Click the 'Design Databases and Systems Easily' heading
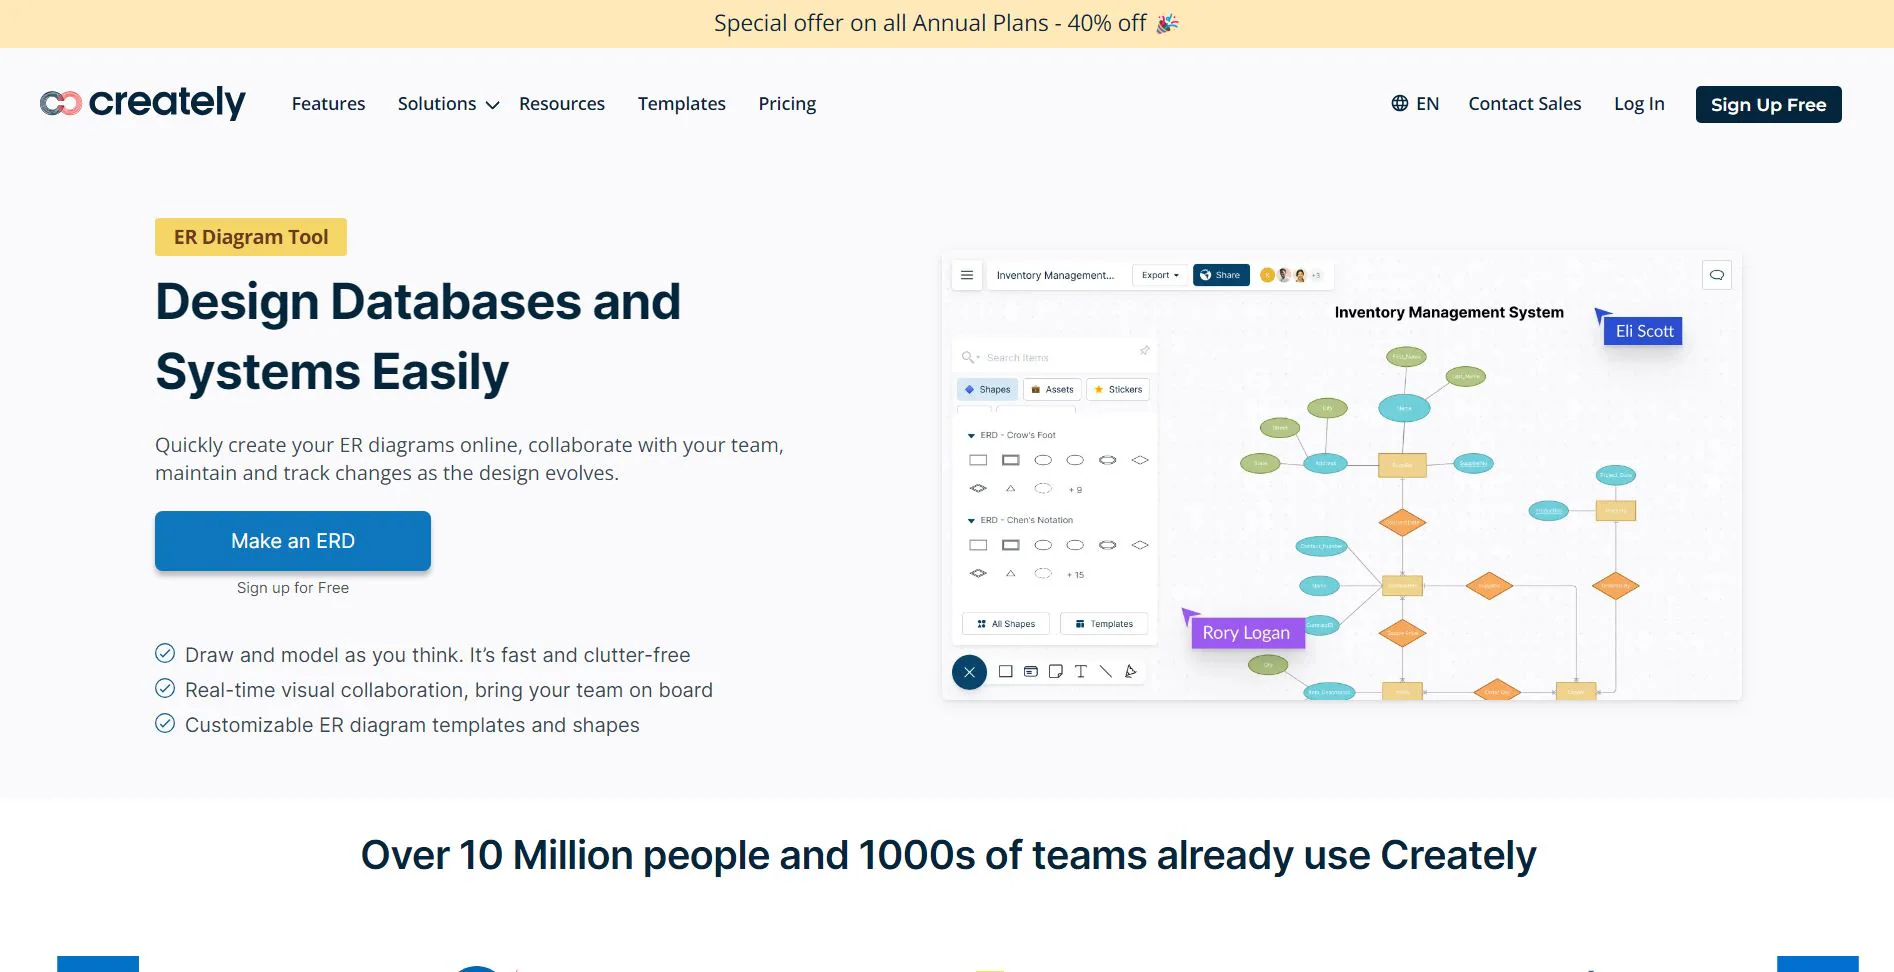1894x972 pixels. [x=418, y=336]
